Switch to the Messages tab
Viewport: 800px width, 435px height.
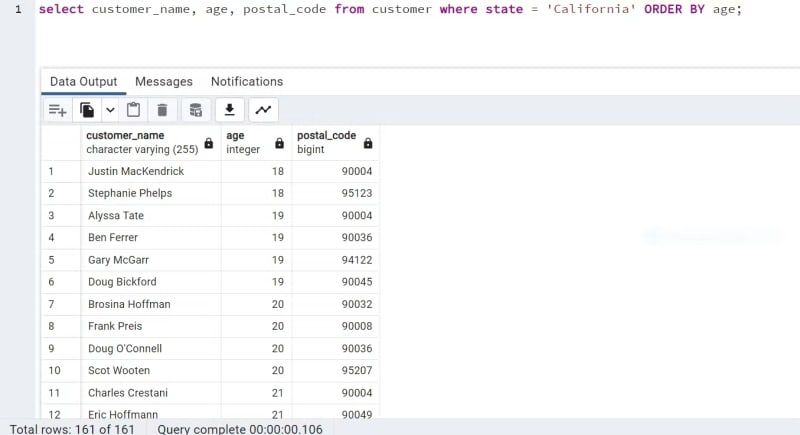pos(164,82)
